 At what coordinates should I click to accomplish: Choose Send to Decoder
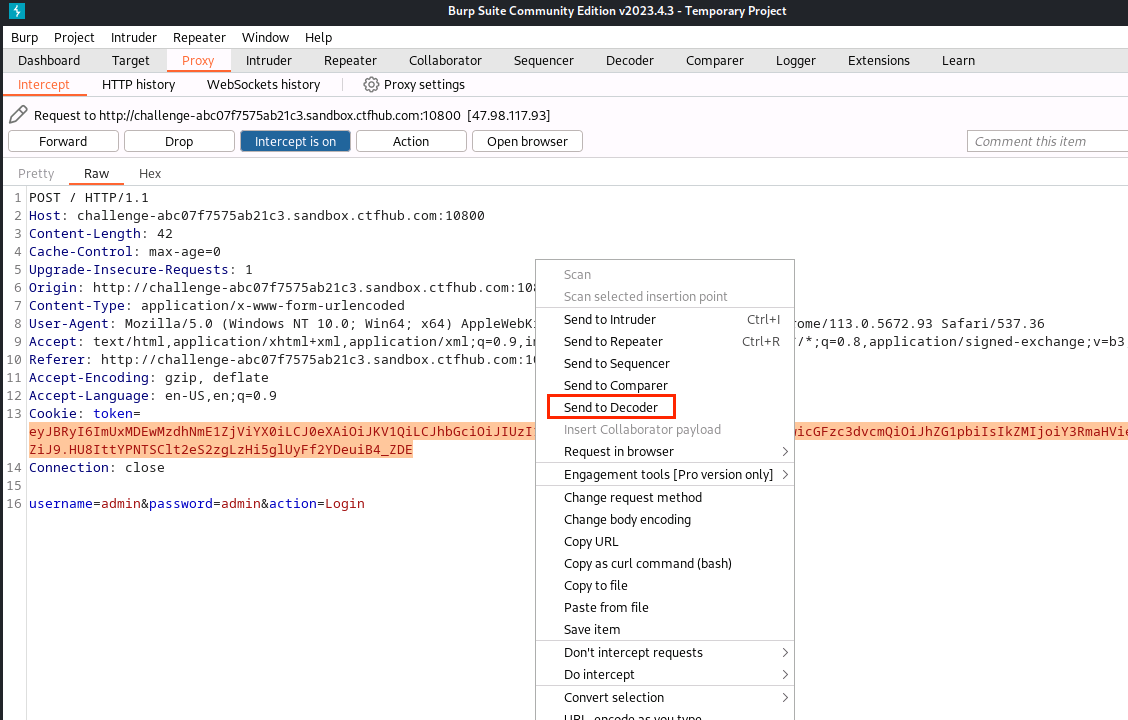pos(665,408)
